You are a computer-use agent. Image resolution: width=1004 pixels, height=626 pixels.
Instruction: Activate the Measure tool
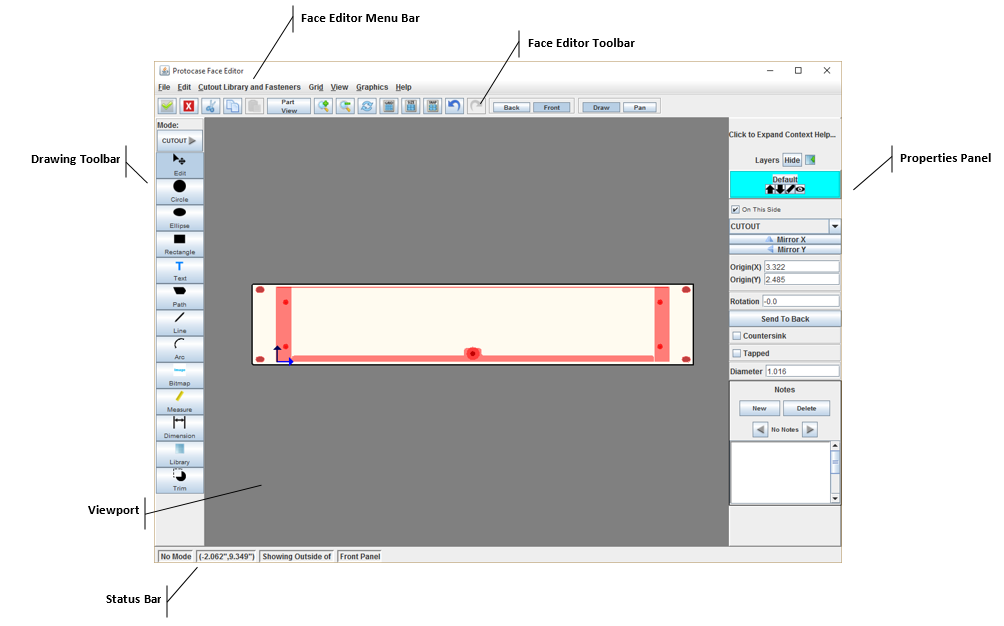(x=179, y=400)
